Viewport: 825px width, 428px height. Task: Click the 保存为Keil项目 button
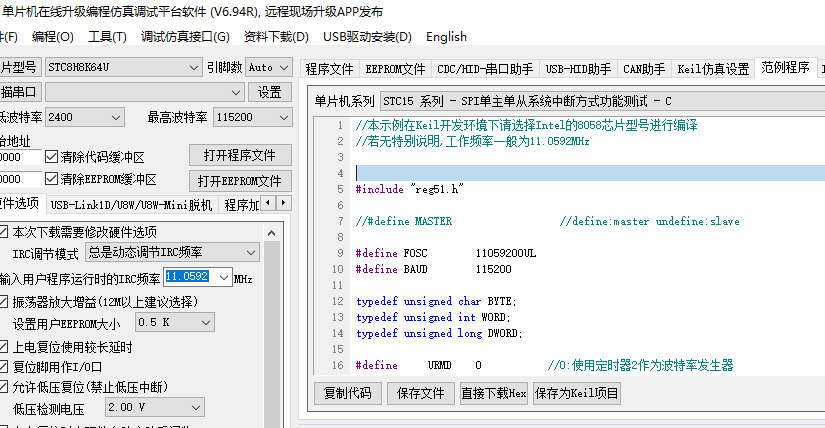coord(577,393)
